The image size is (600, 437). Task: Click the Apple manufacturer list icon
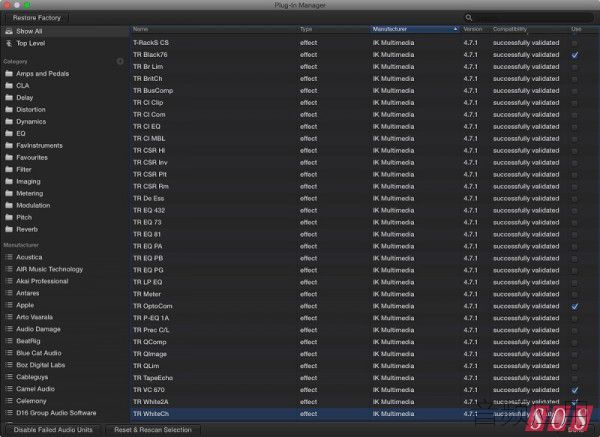tap(9, 305)
